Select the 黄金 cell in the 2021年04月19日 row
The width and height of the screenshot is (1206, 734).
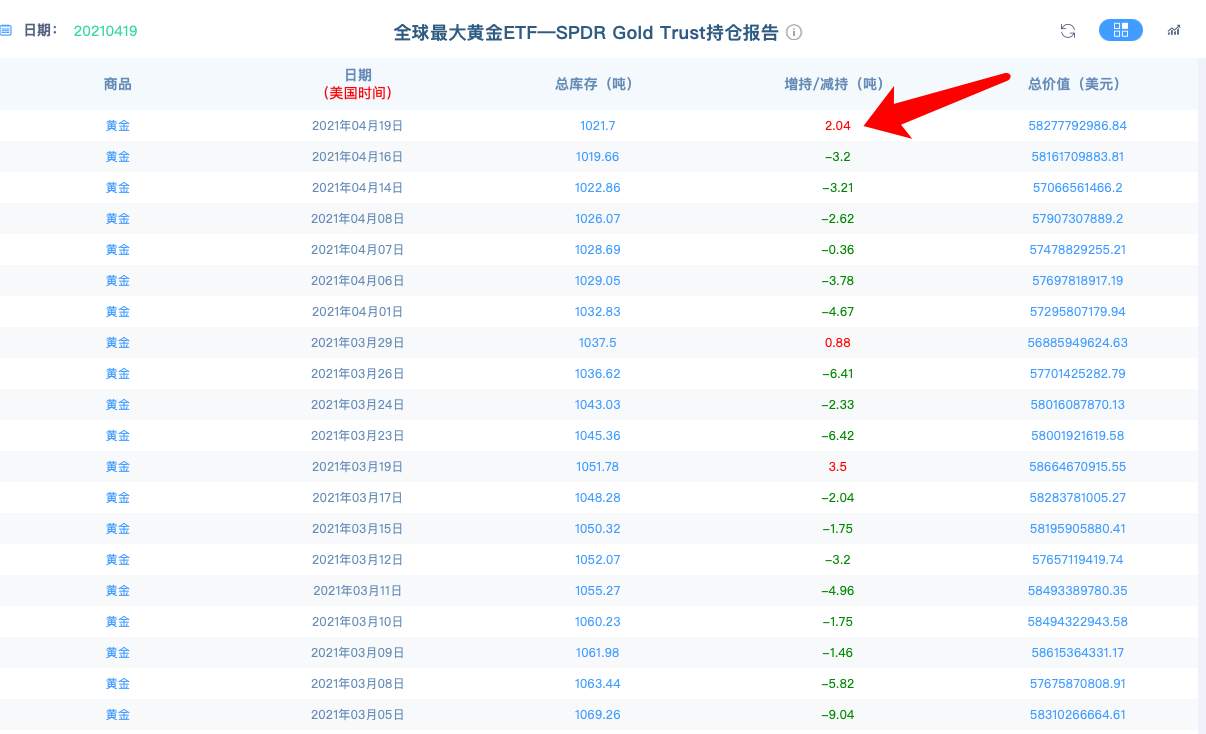point(118,126)
